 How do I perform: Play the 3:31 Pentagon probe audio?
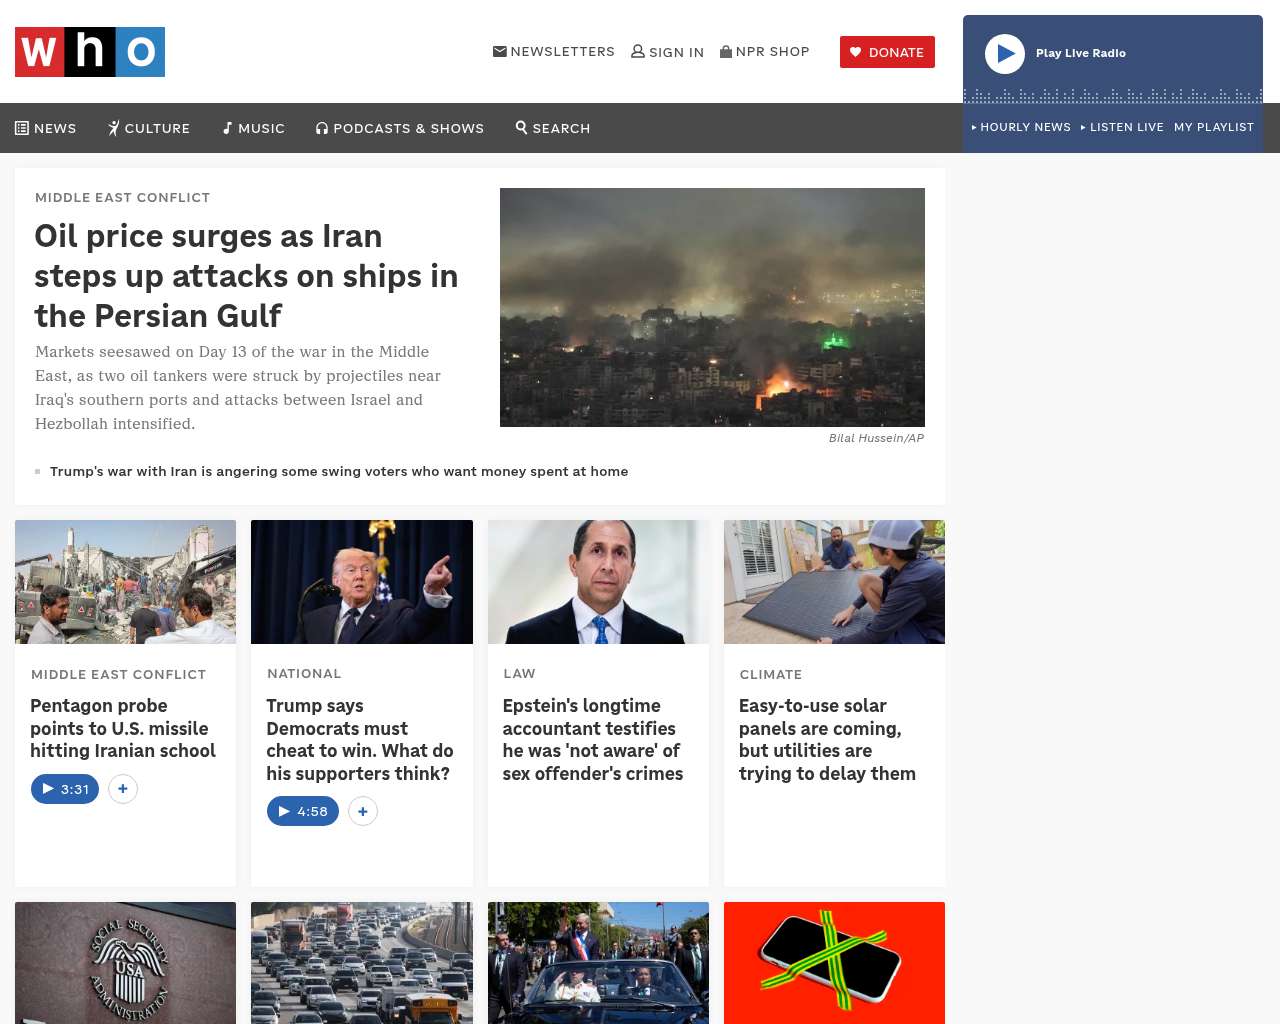click(x=65, y=789)
